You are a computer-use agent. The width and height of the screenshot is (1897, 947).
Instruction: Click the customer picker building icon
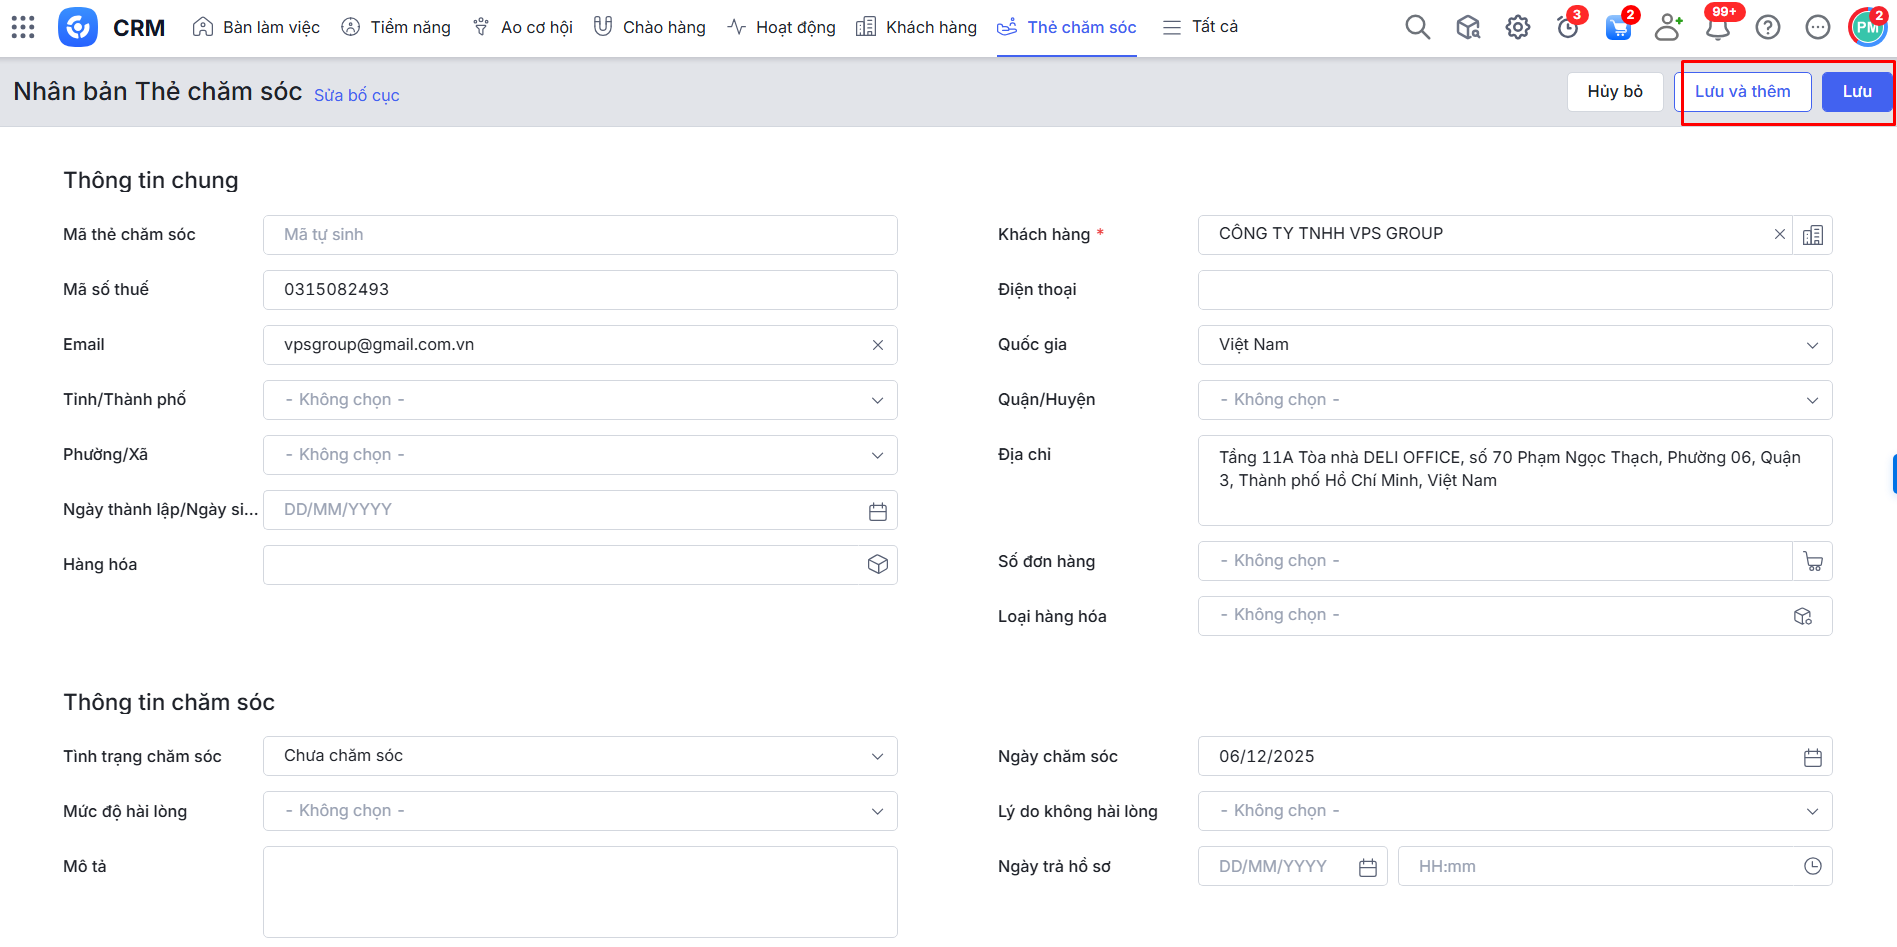tap(1812, 235)
